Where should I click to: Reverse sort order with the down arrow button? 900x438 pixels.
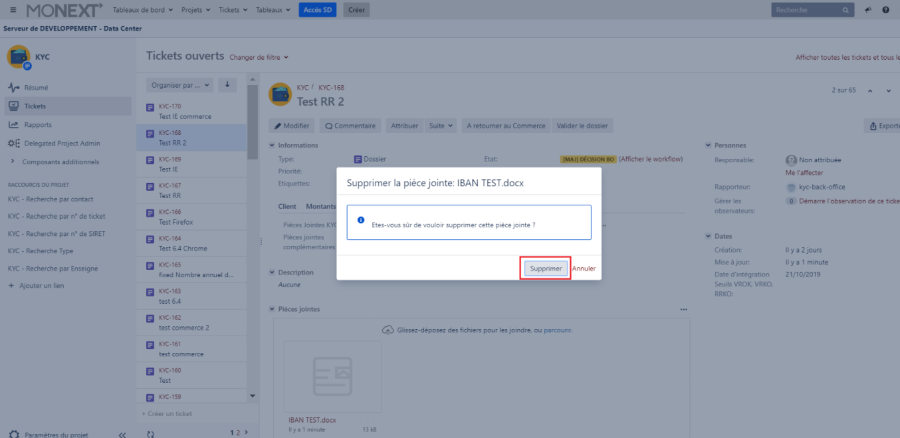(227, 84)
